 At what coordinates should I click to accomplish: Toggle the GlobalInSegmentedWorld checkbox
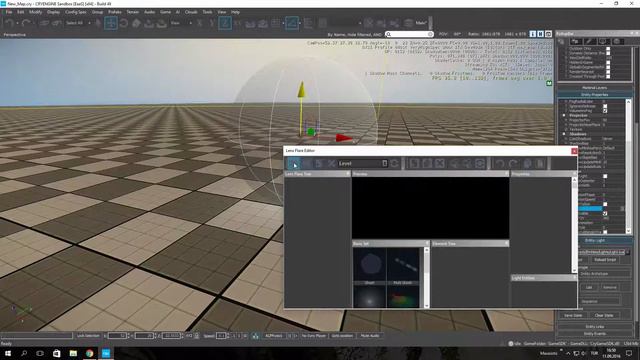[x=608, y=67]
